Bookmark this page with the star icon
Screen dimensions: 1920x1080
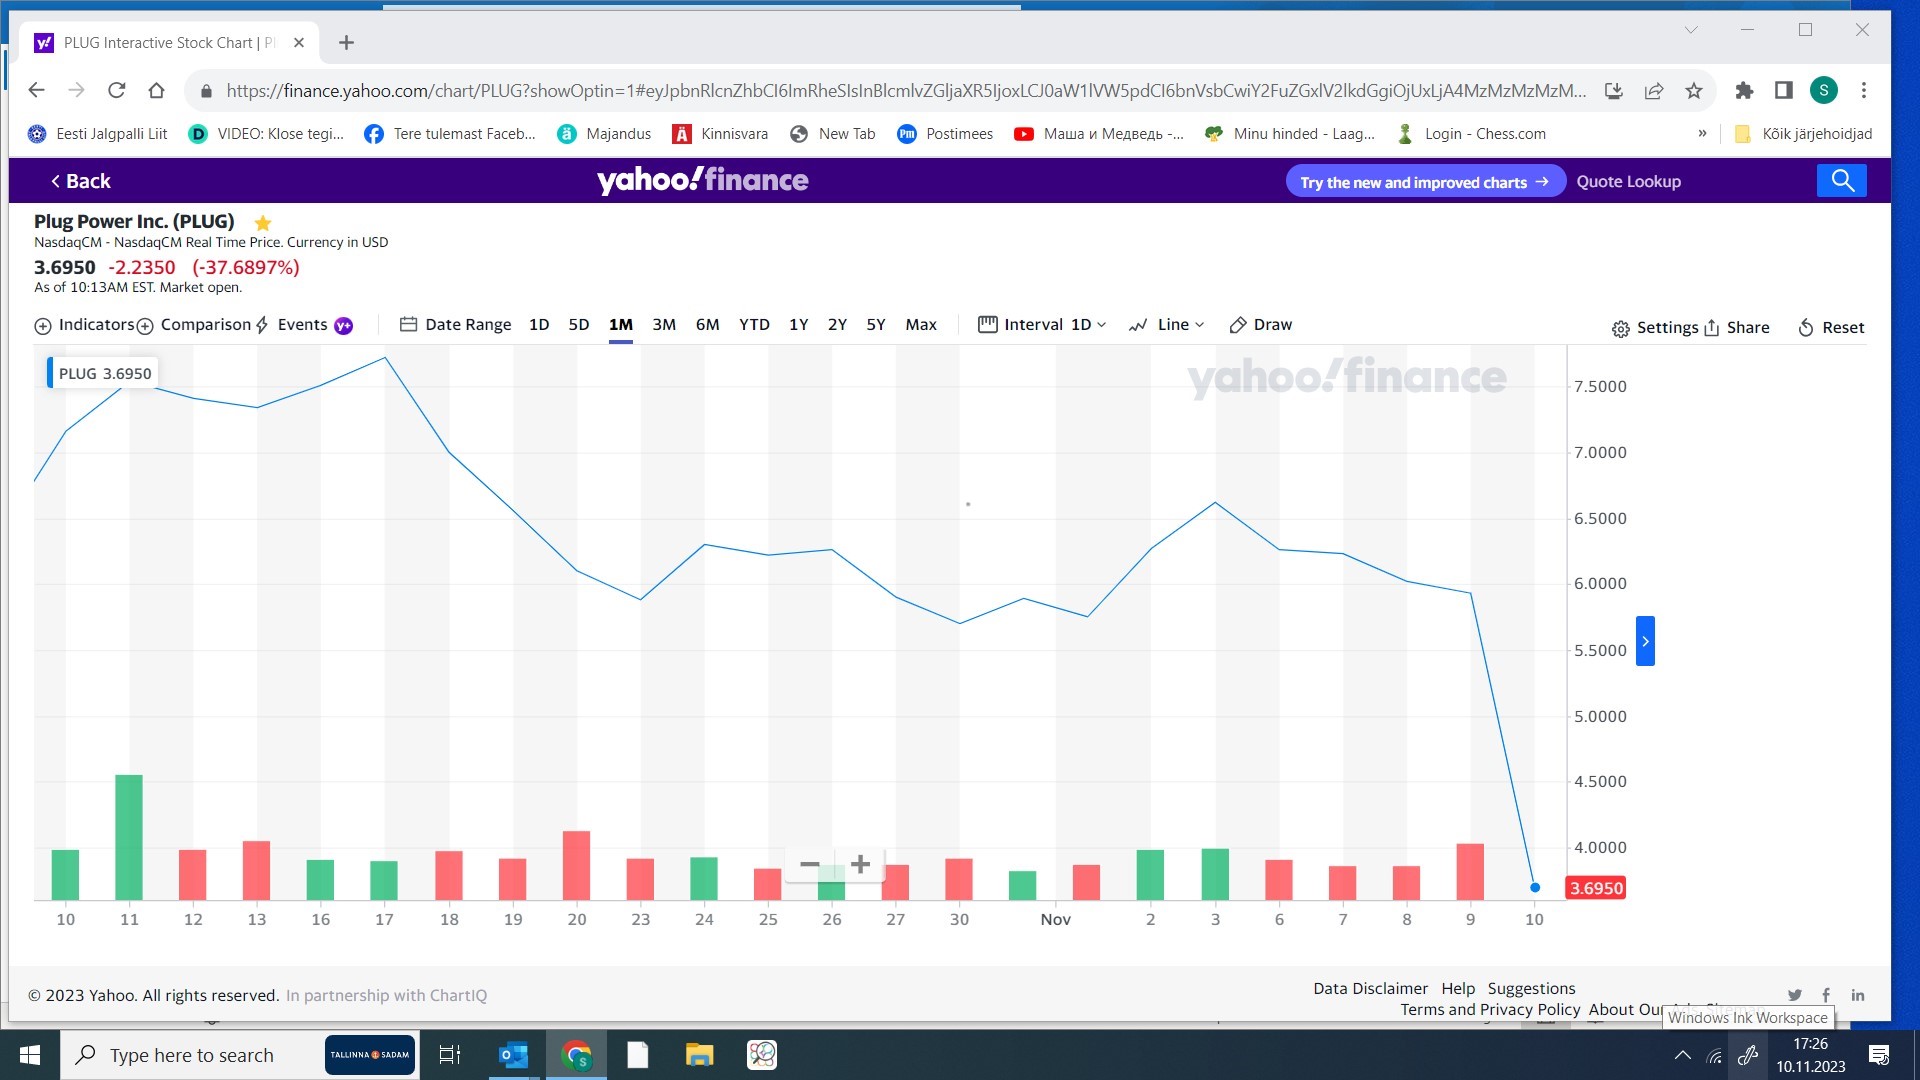[x=1693, y=91]
